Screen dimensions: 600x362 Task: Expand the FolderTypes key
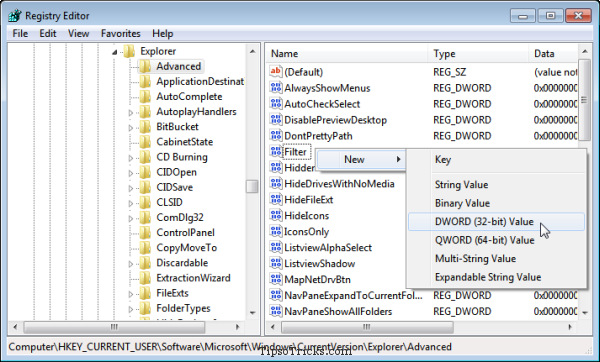click(130, 309)
